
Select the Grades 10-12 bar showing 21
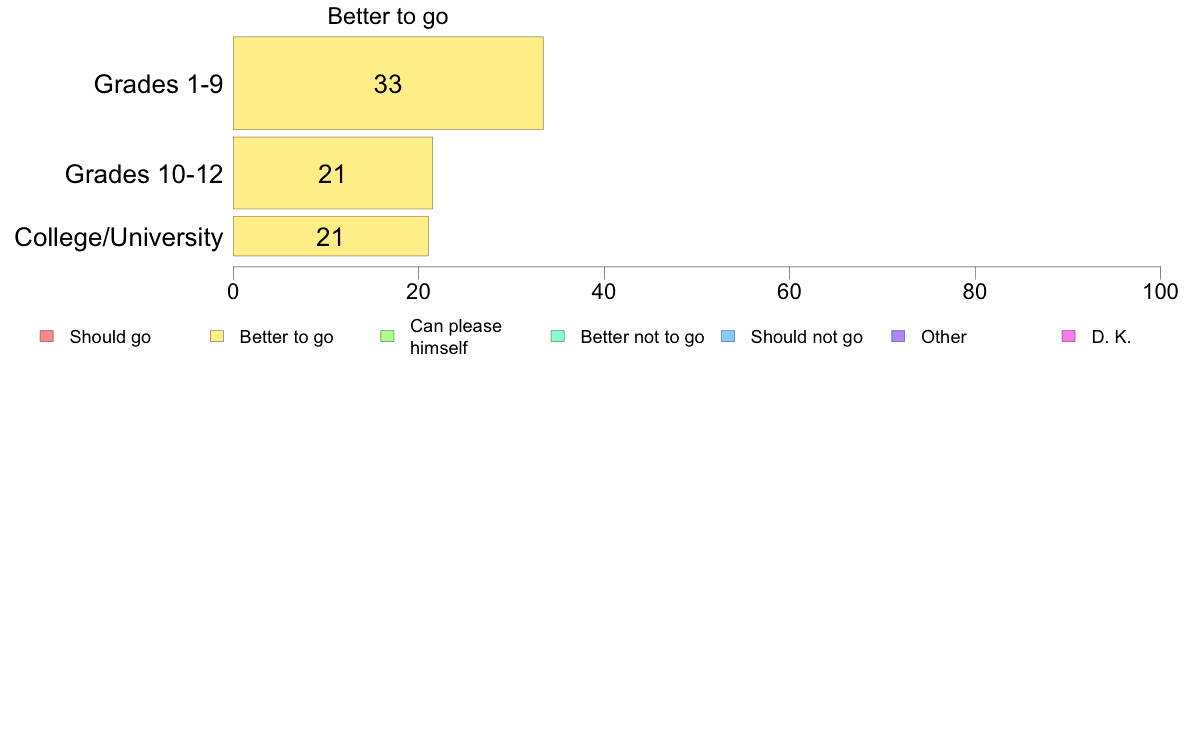tap(333, 173)
